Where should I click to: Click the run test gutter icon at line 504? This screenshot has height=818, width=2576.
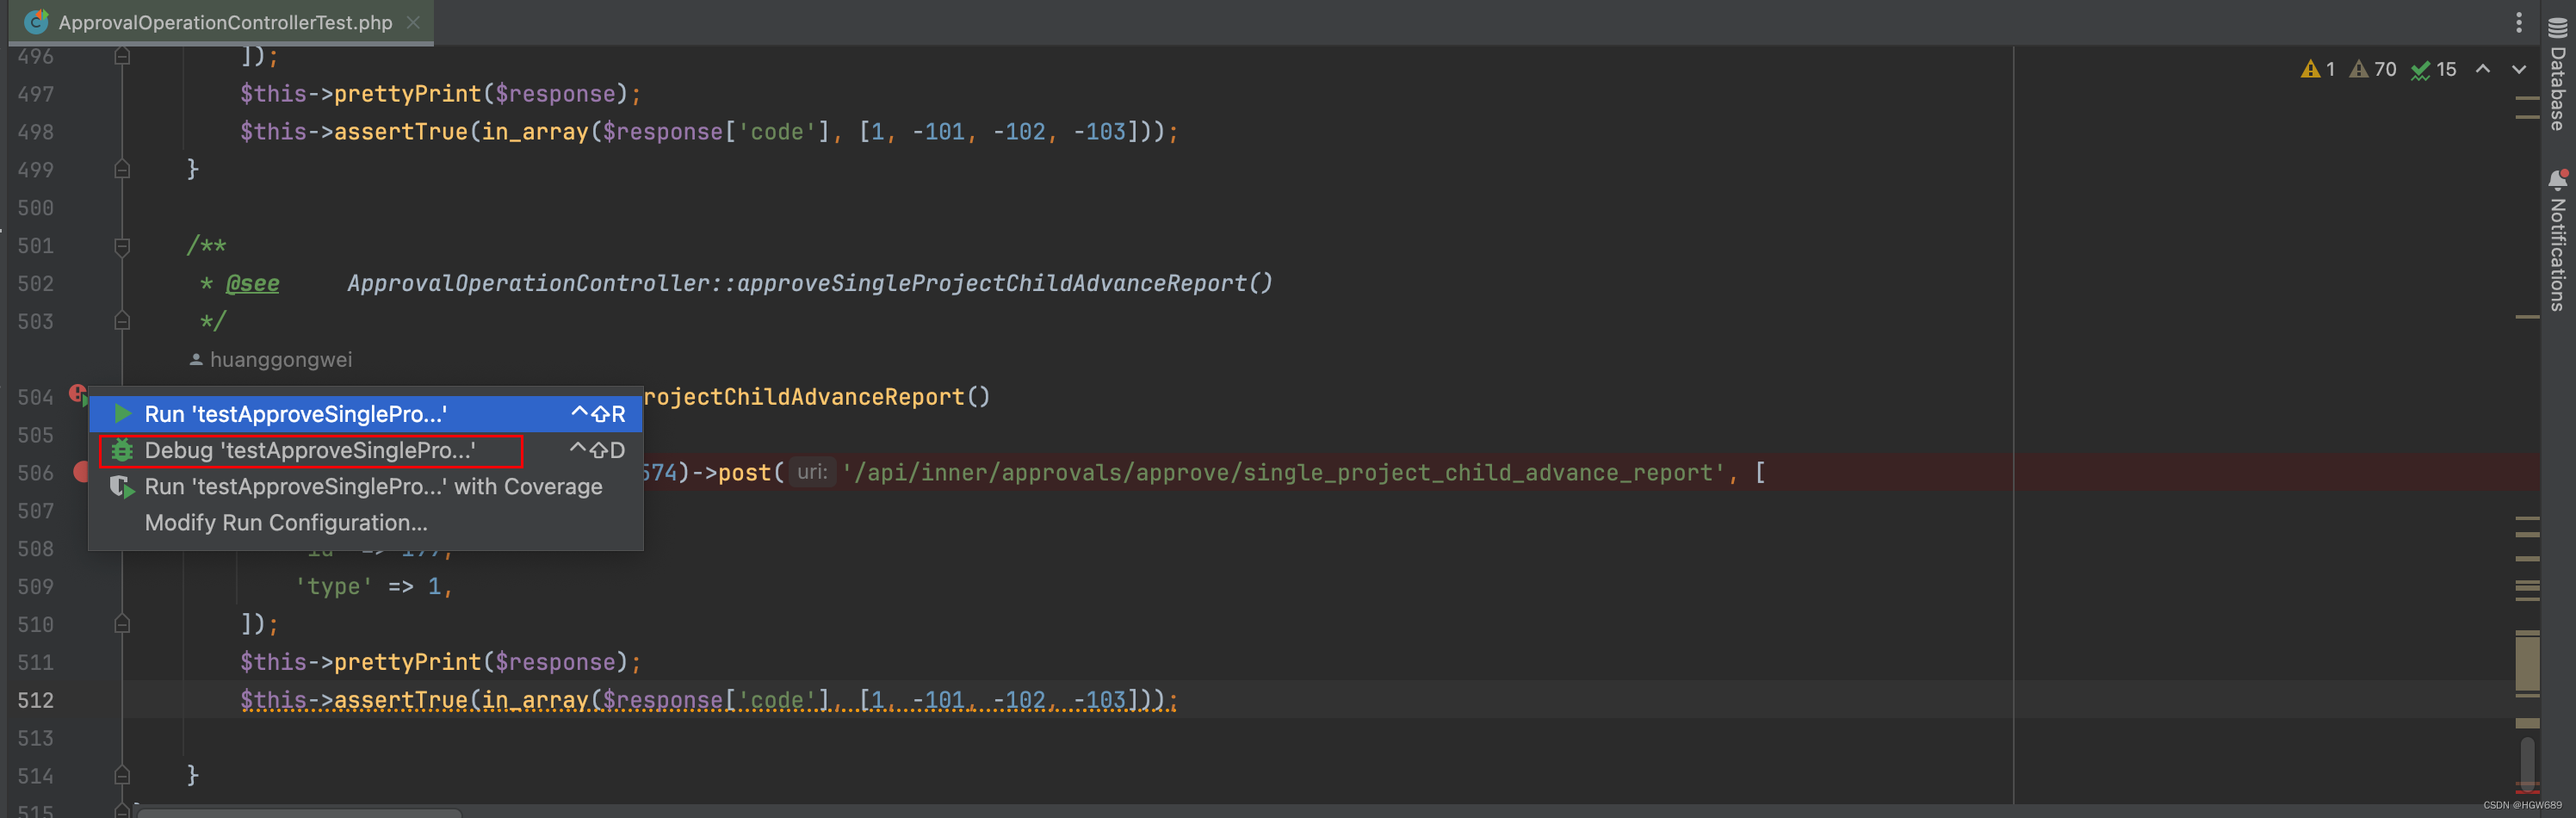[78, 394]
